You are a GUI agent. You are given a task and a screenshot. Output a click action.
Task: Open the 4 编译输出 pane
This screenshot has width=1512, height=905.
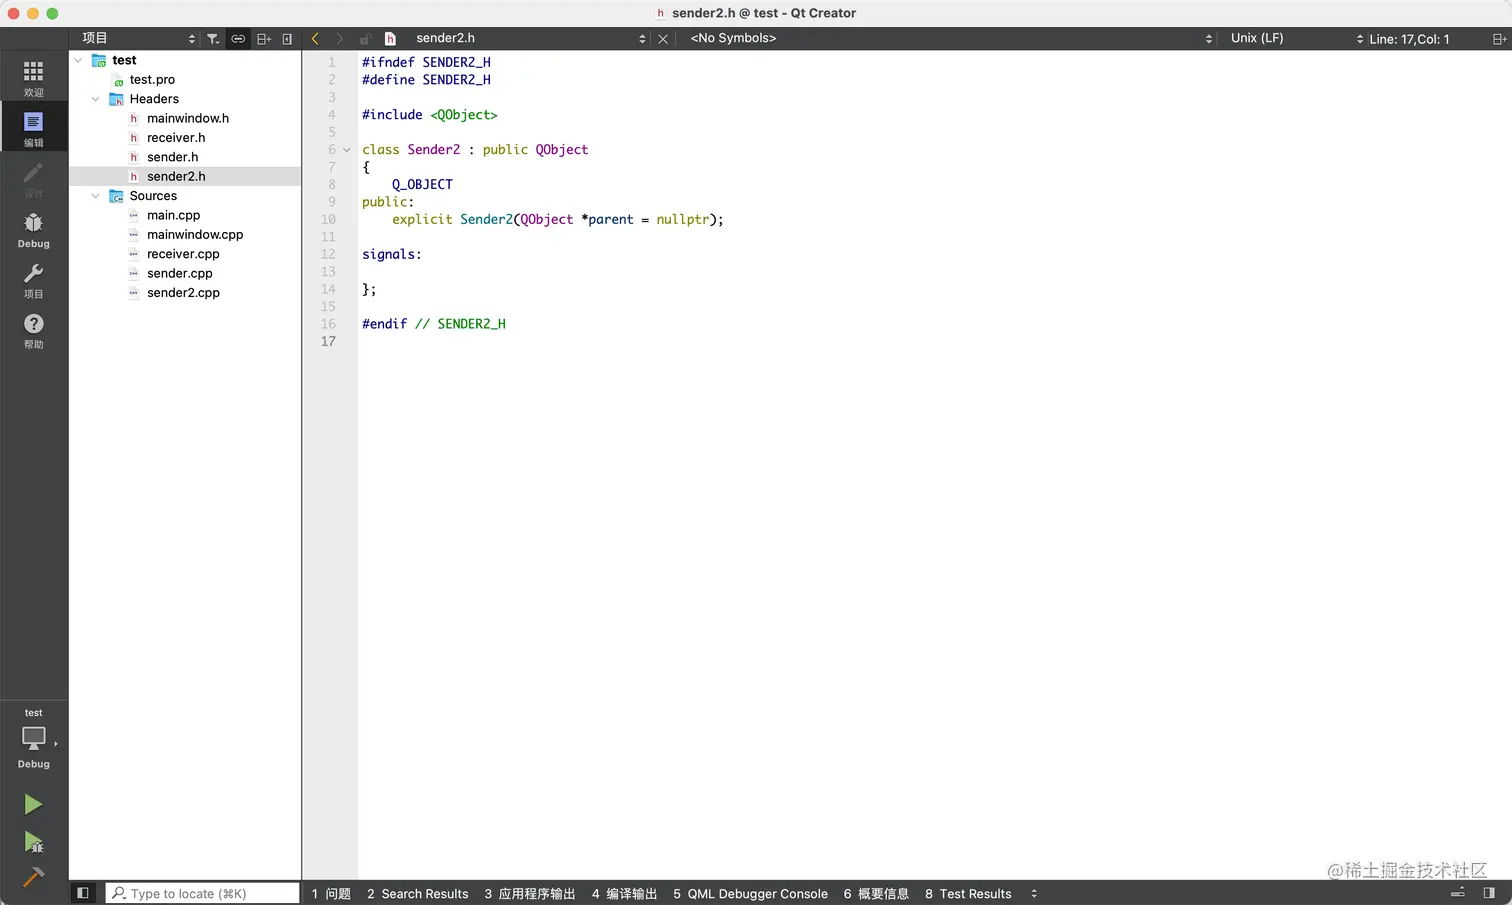pos(624,893)
